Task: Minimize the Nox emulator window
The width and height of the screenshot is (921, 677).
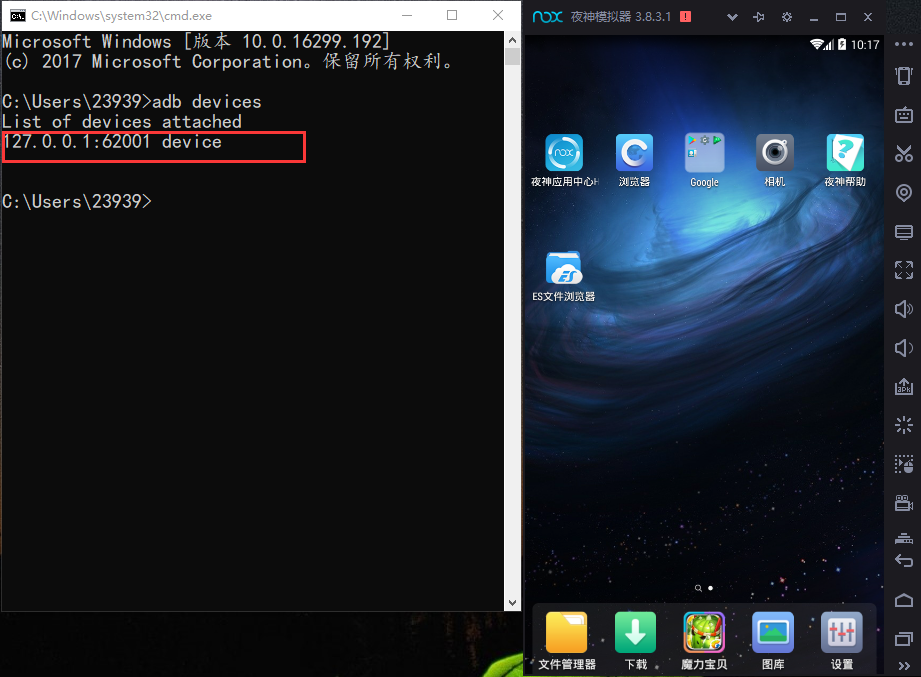Action: click(814, 18)
